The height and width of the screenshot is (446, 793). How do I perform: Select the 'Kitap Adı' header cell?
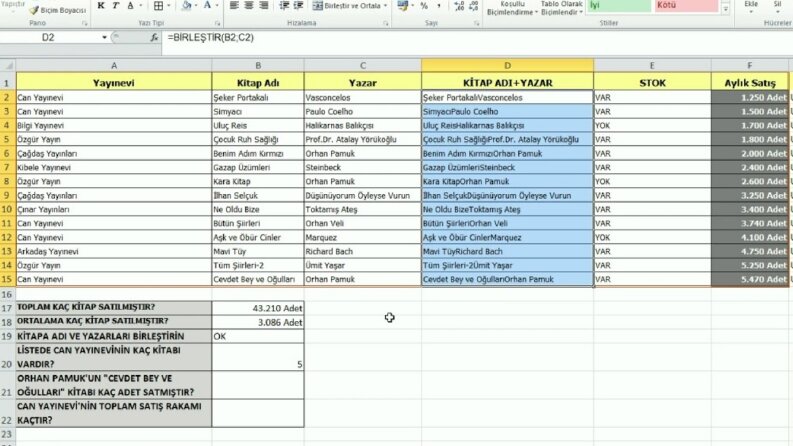coord(258,82)
